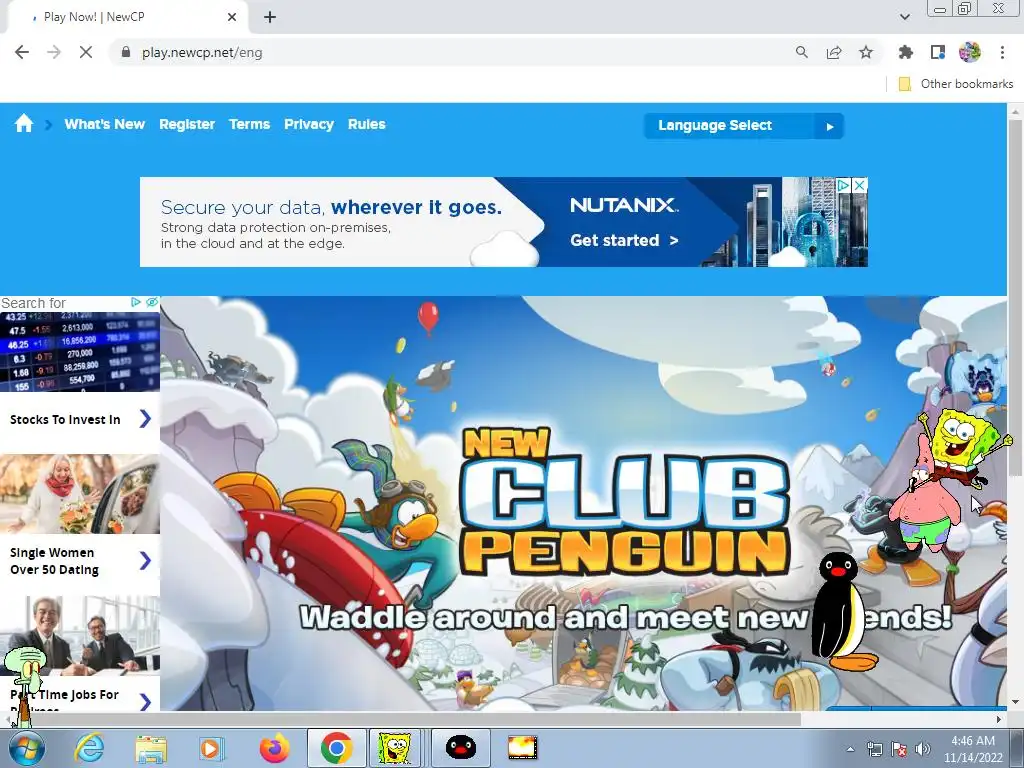
Task: Click the scroll right arrow of horizontal scrollbar
Action: (999, 719)
